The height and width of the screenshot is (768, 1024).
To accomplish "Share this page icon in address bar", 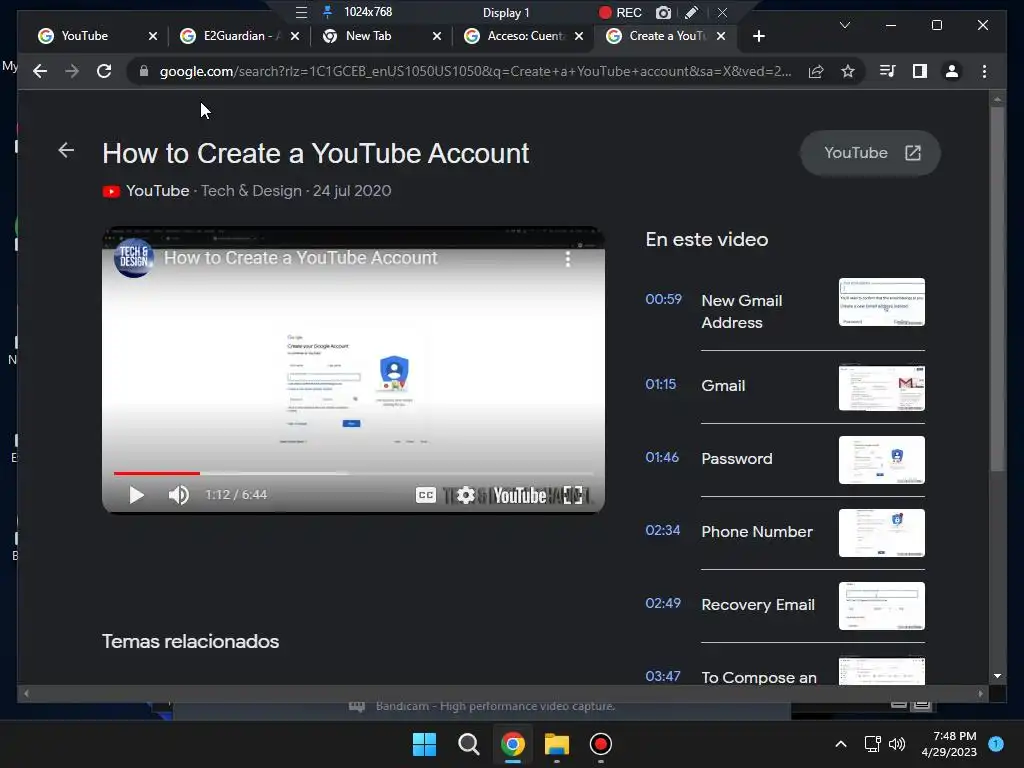I will point(816,71).
